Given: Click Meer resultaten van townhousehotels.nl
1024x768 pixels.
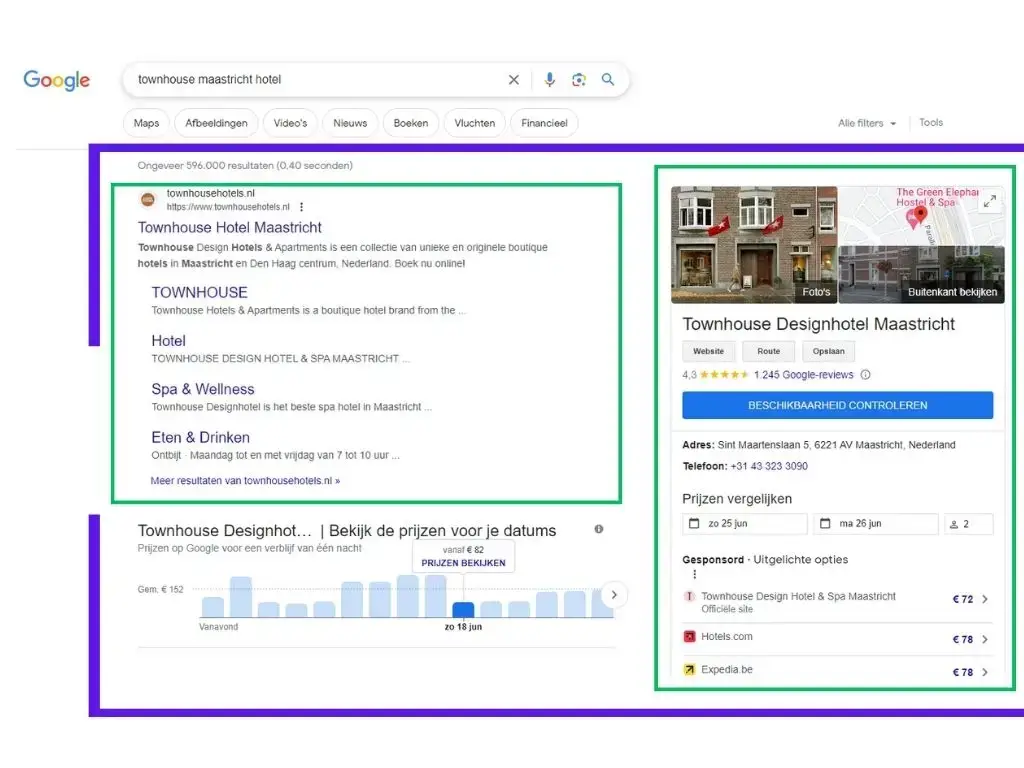Looking at the screenshot, I should pyautogui.click(x=245, y=481).
